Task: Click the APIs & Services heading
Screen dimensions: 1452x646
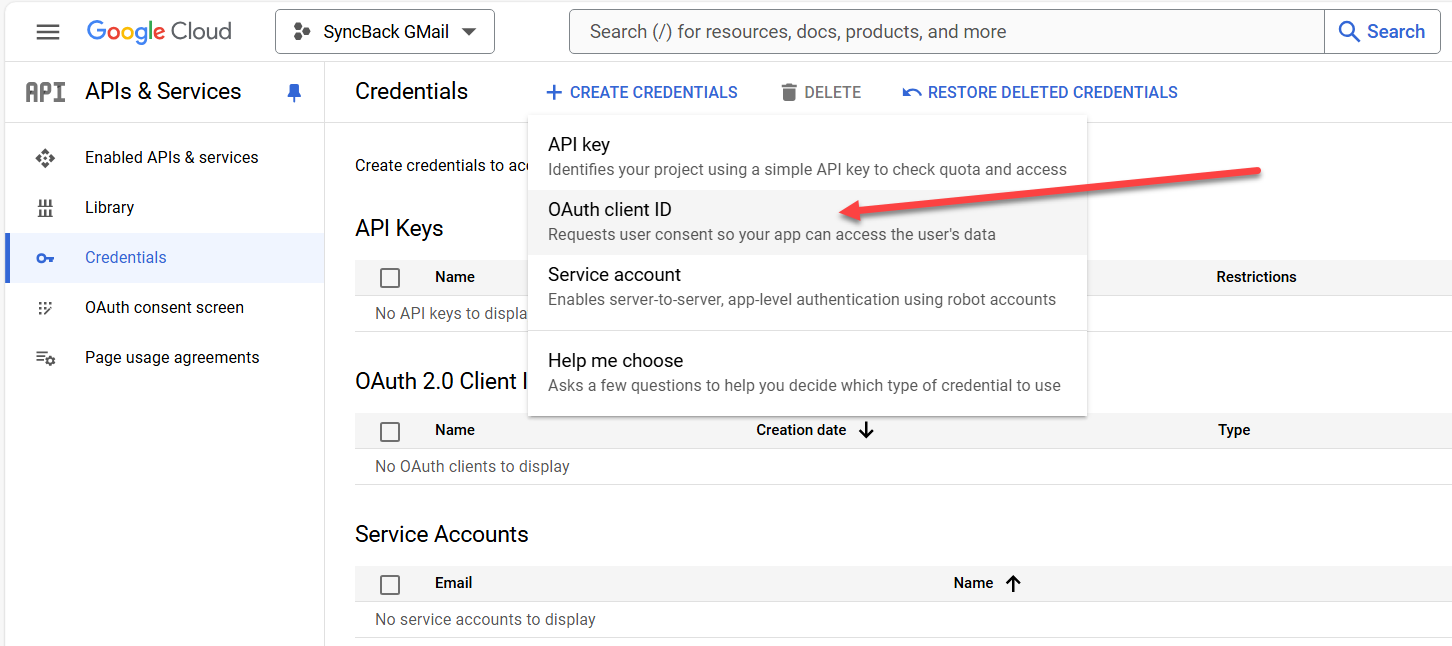Action: [163, 91]
